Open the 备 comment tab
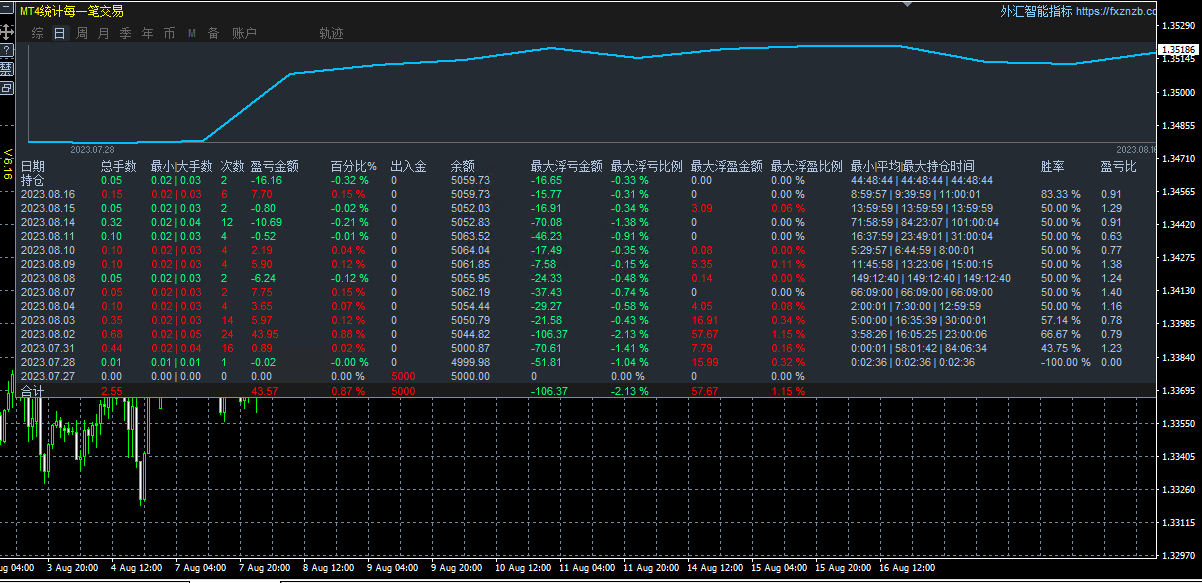The height and width of the screenshot is (583, 1202). pyautogui.click(x=213, y=33)
